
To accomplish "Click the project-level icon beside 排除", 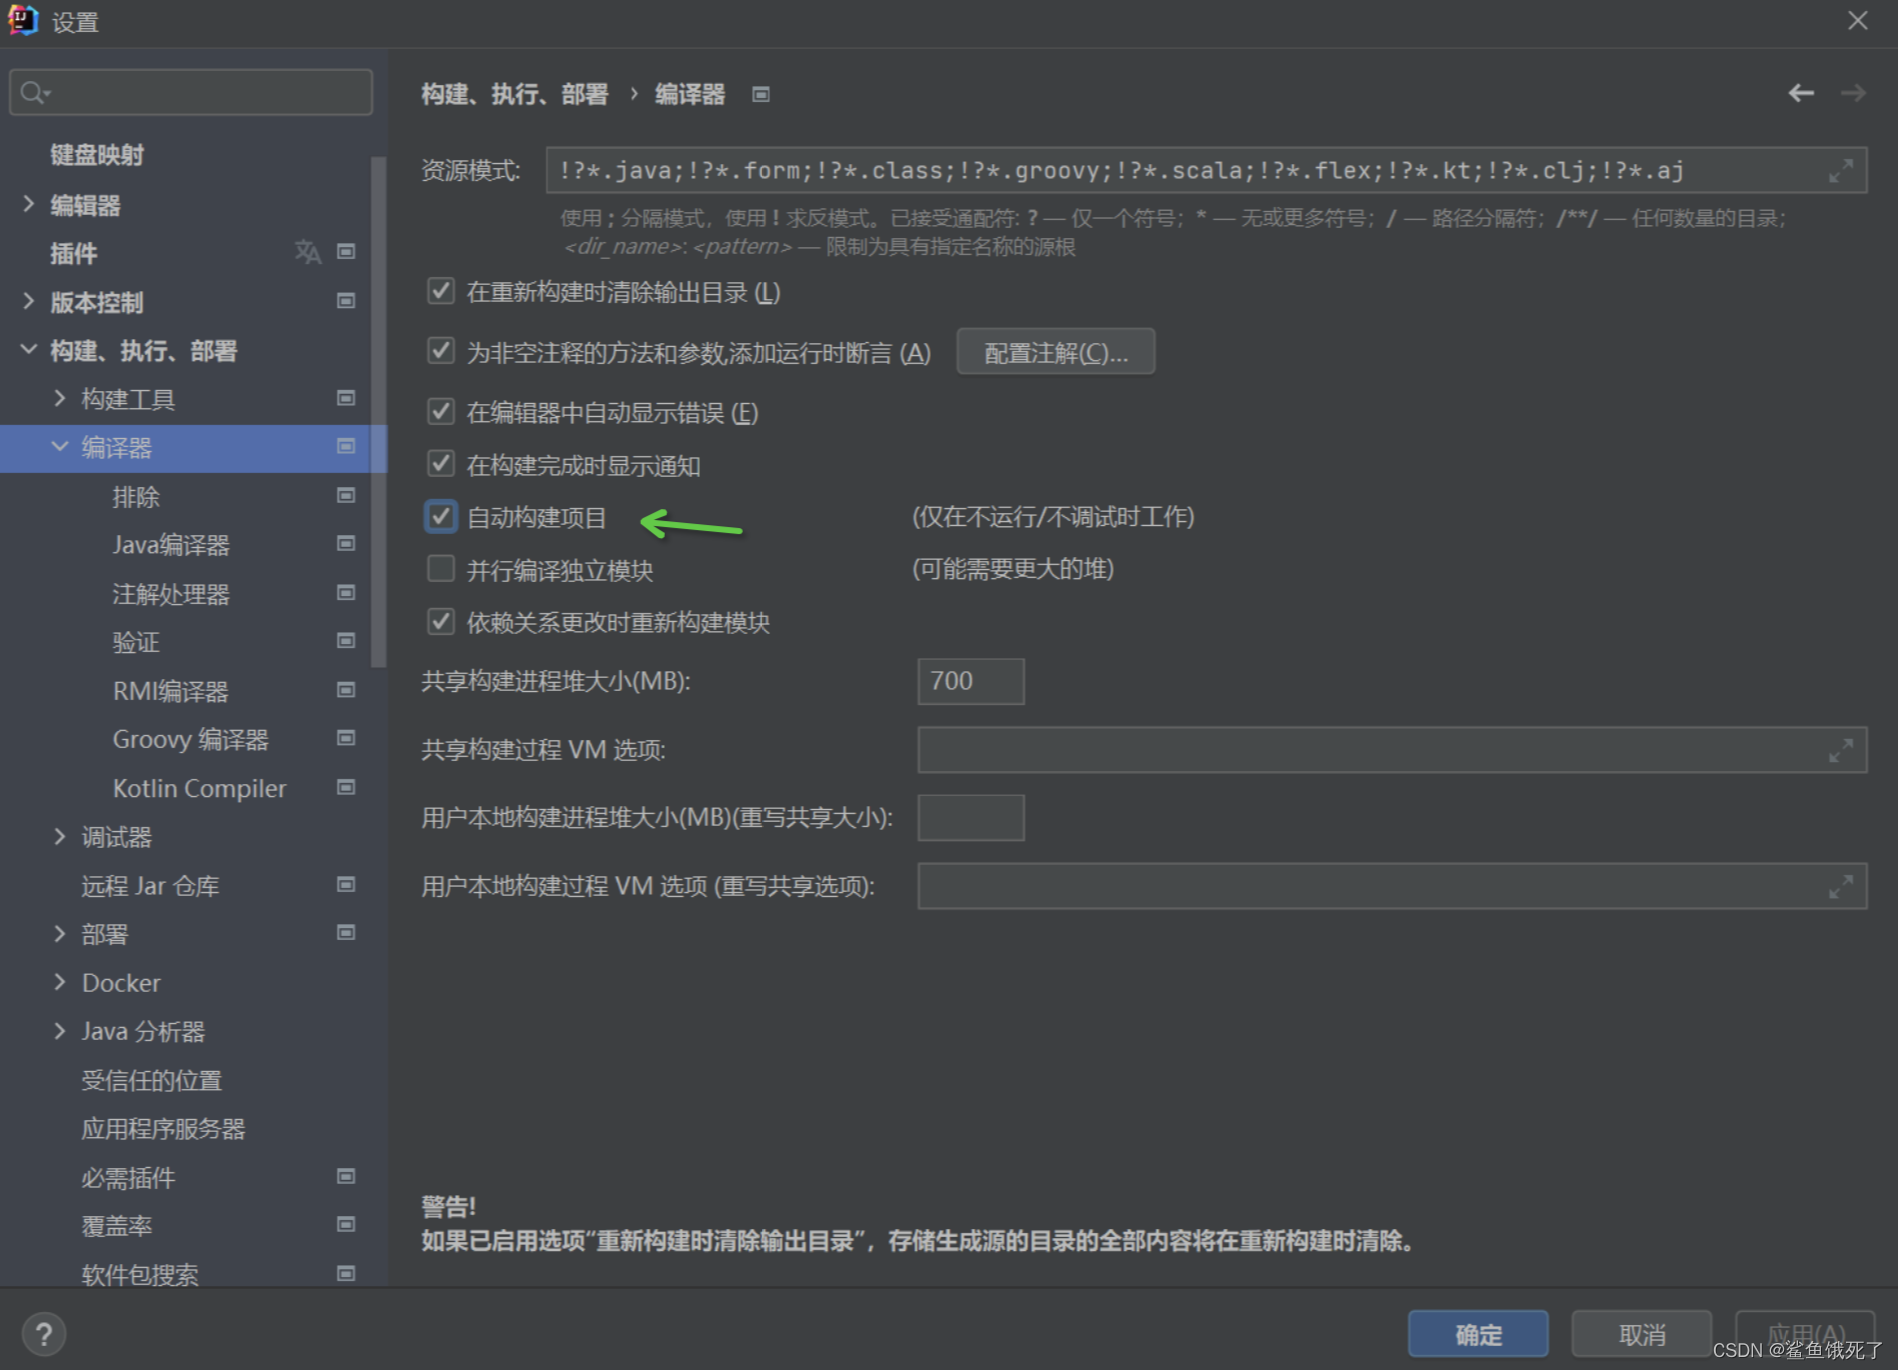I will [346, 495].
